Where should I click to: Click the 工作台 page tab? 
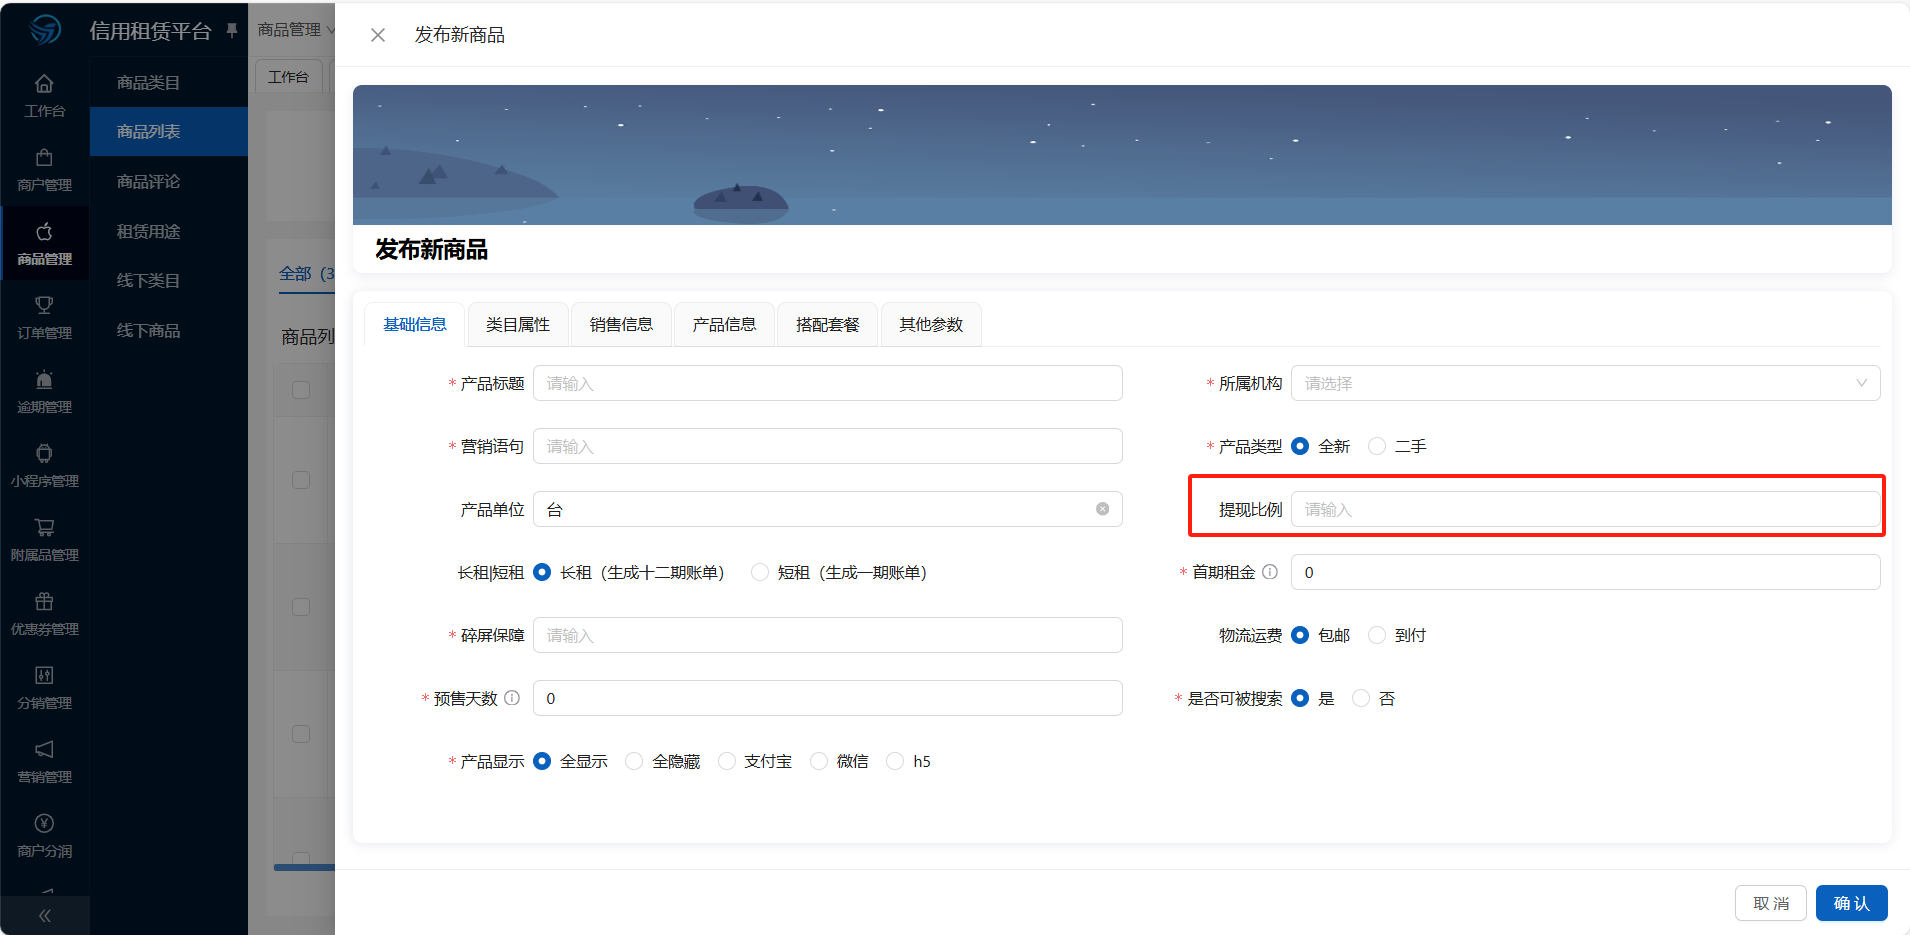pos(289,77)
